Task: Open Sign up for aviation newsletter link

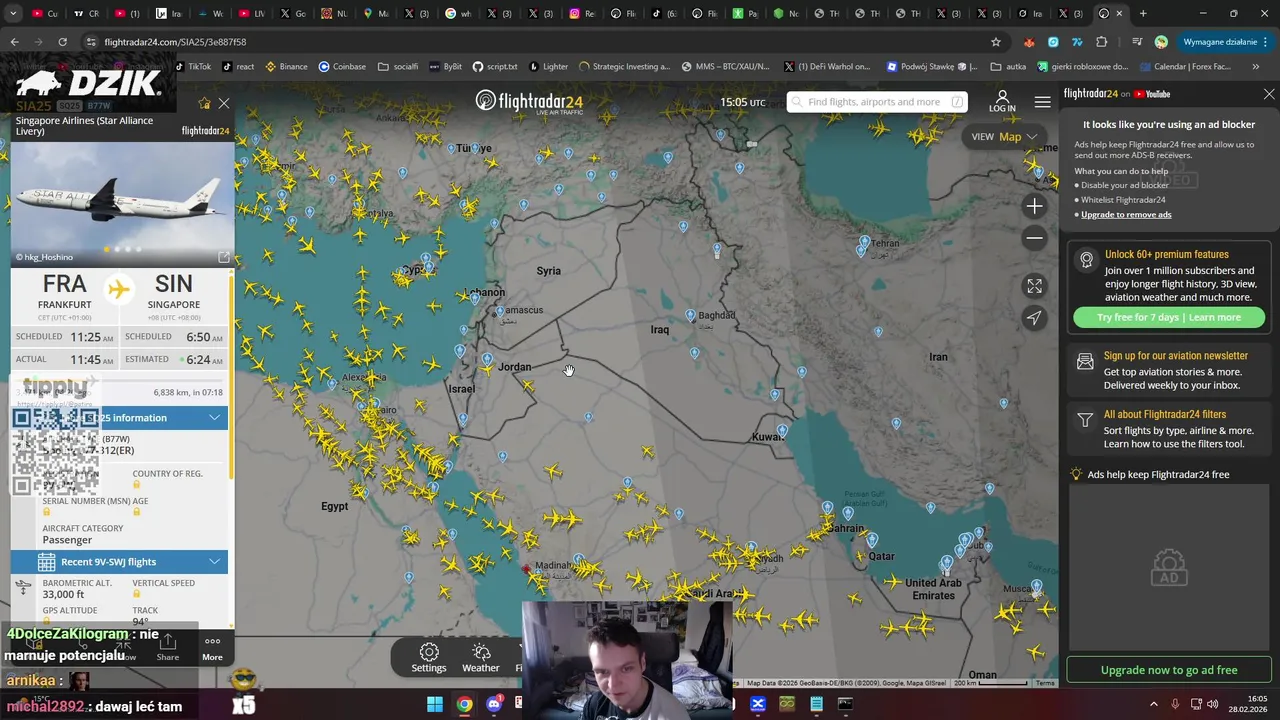Action: coord(1176,356)
